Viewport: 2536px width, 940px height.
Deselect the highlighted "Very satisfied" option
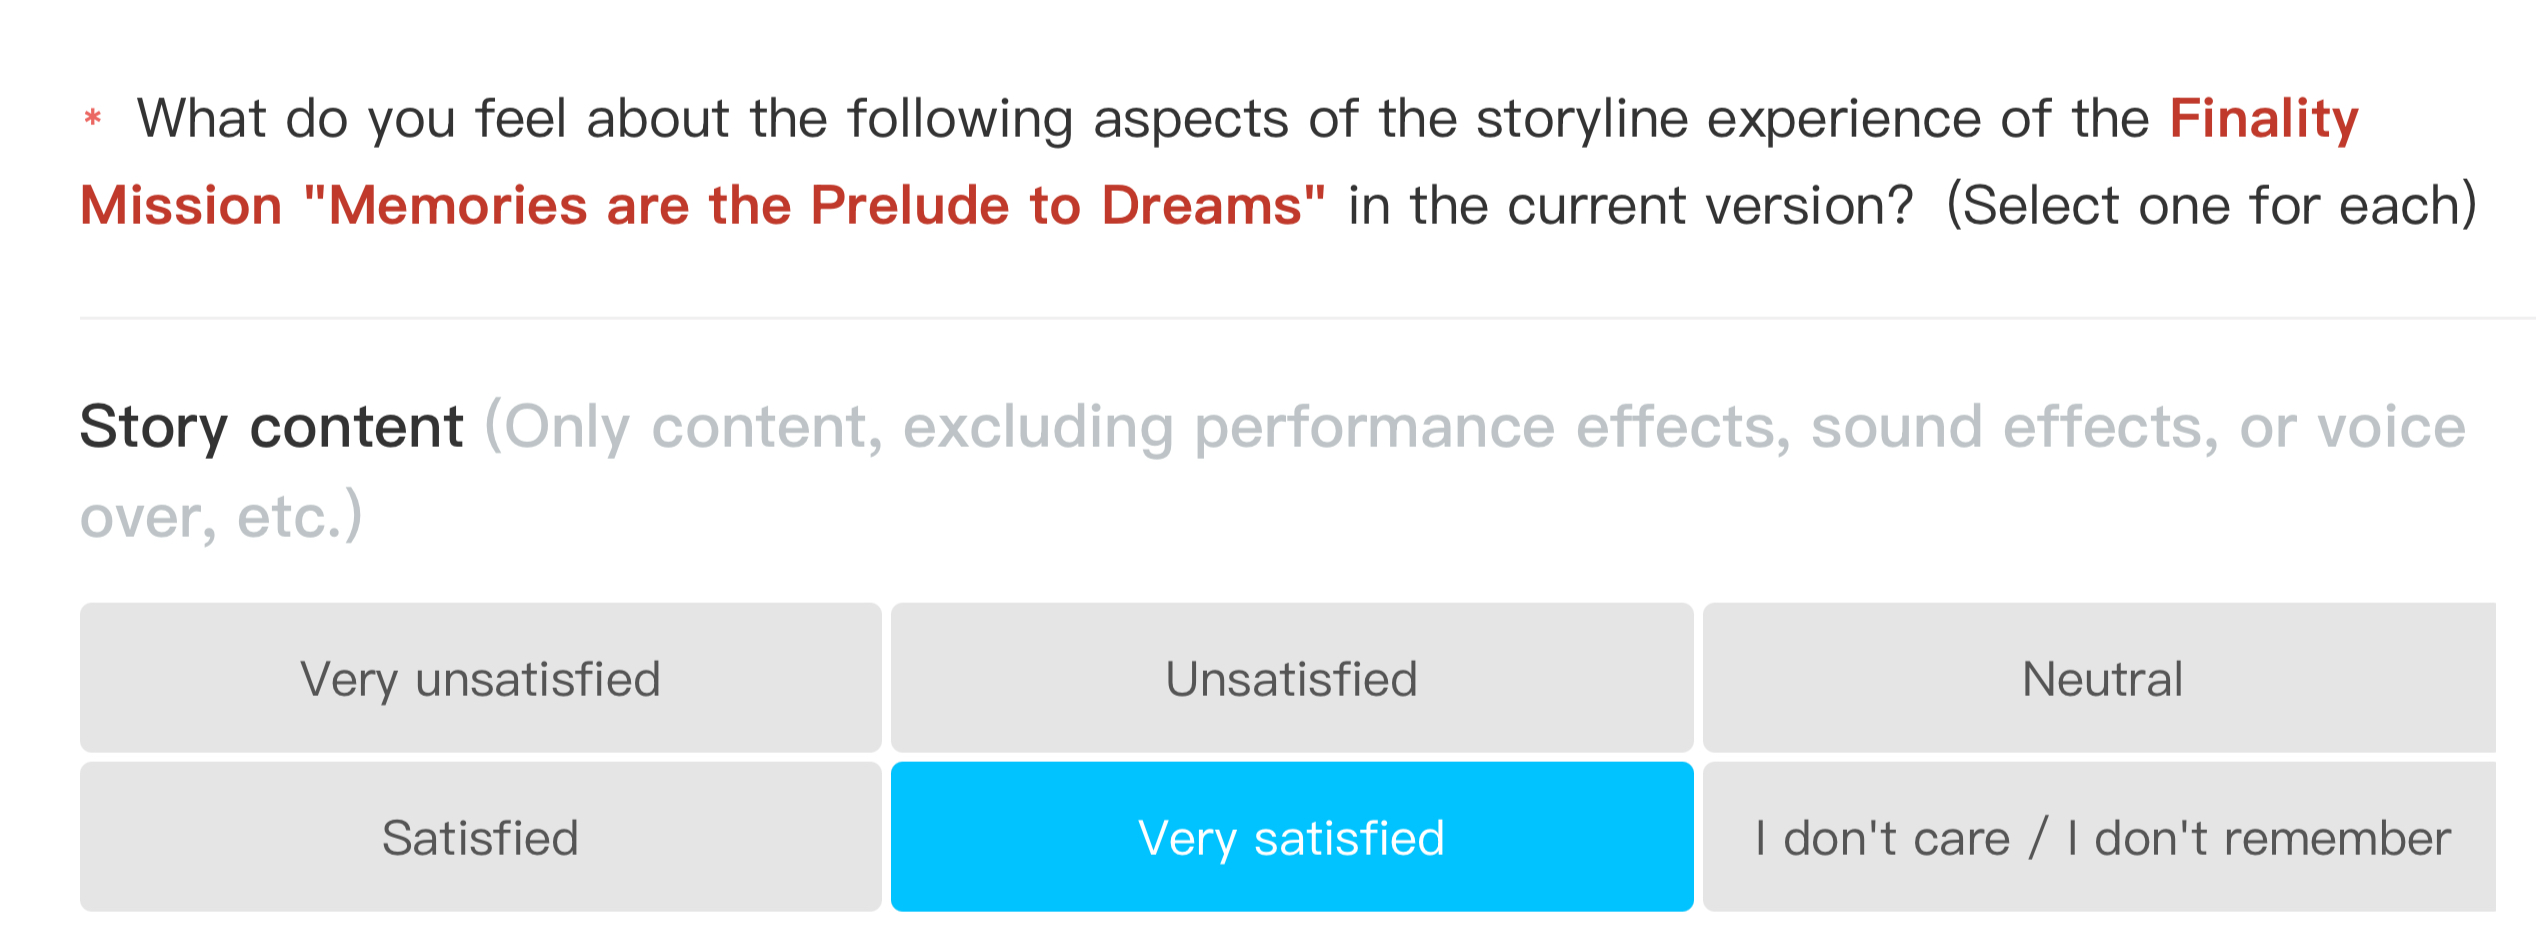[x=1292, y=837]
